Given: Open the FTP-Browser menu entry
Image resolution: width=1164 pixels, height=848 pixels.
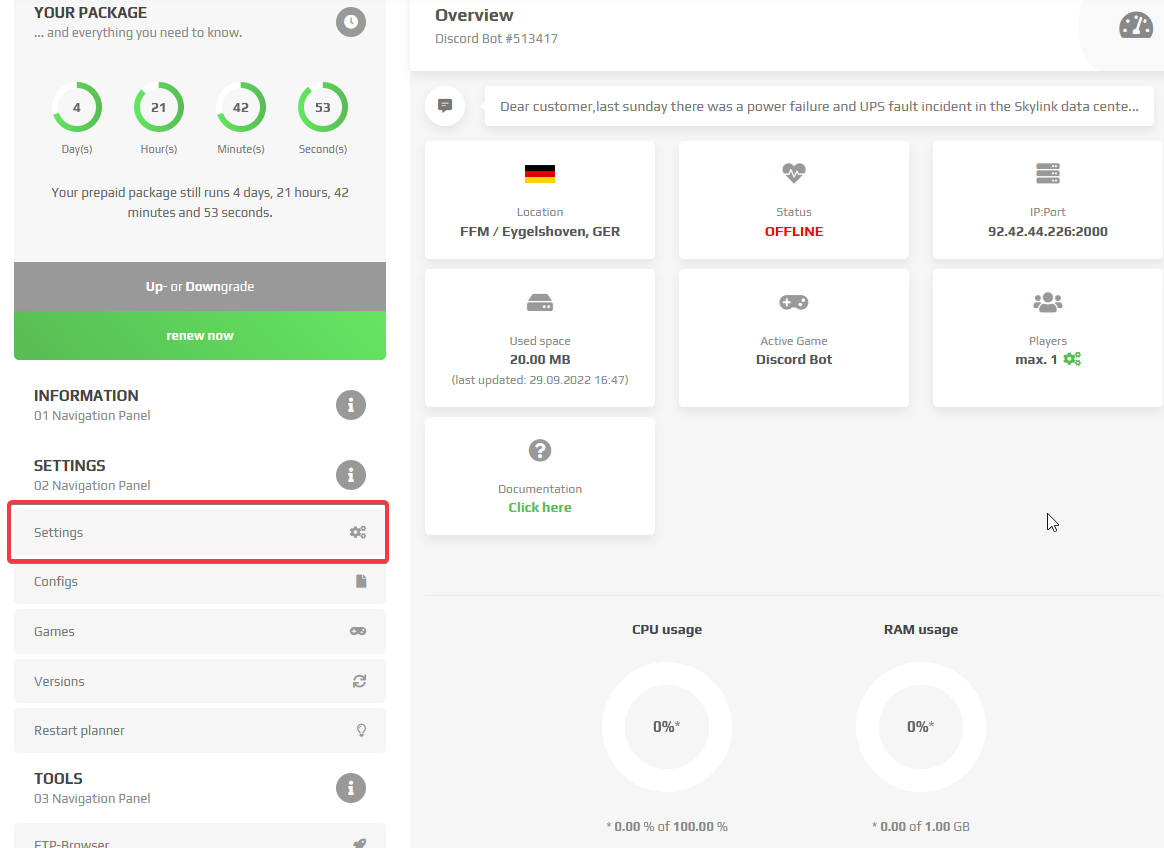Looking at the screenshot, I should [x=200, y=836].
